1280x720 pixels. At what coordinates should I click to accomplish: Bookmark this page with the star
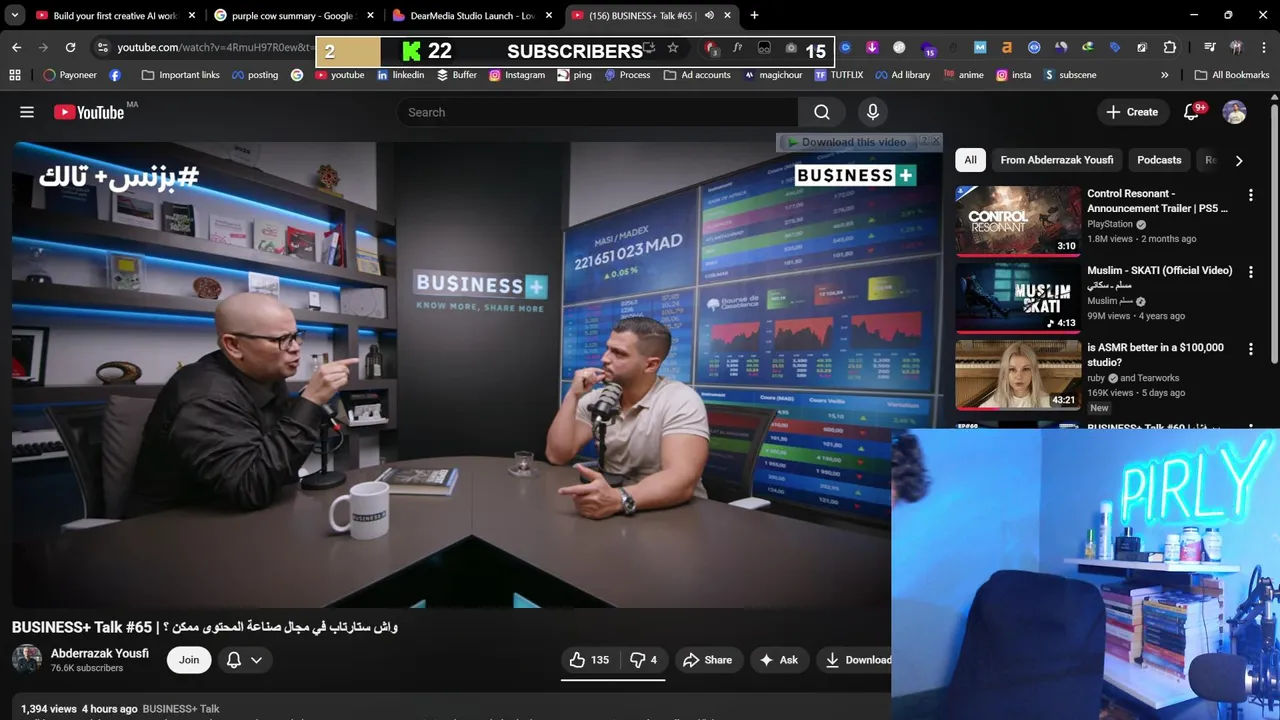(x=673, y=47)
